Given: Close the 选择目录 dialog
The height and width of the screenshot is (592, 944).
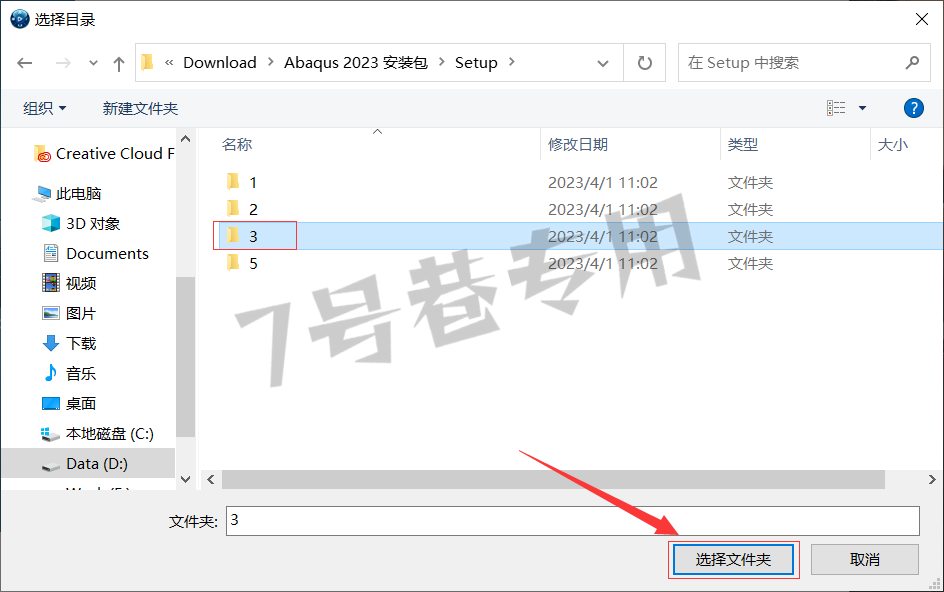Looking at the screenshot, I should click(x=921, y=19).
